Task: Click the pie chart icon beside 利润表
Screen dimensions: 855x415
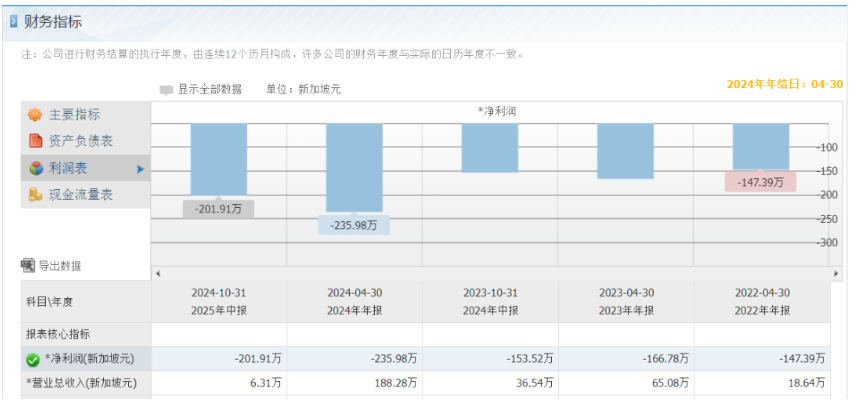Action: pyautogui.click(x=35, y=168)
